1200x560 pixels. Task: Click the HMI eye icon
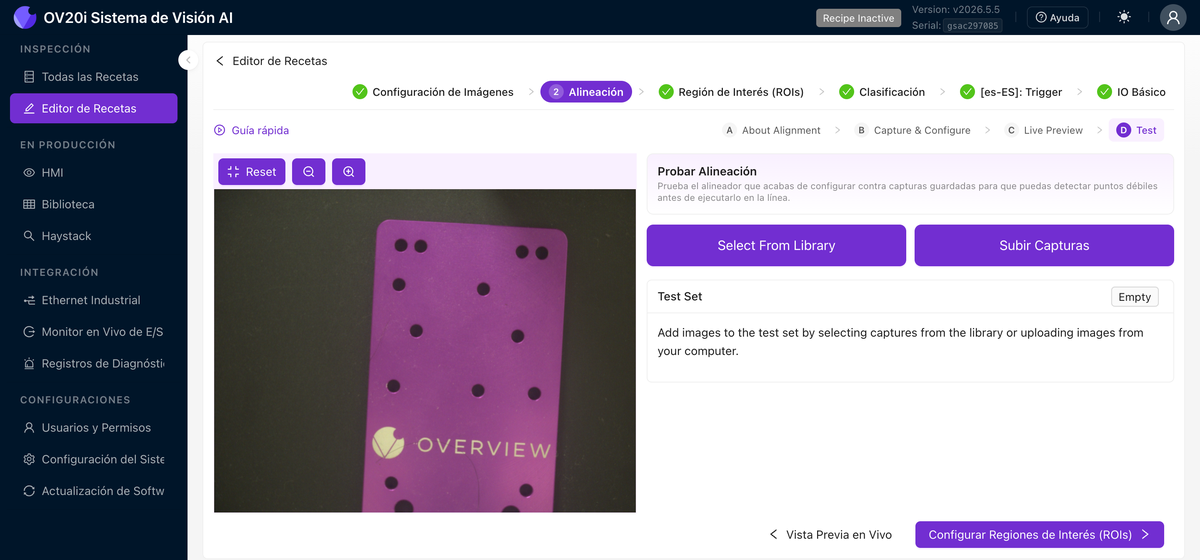29,172
